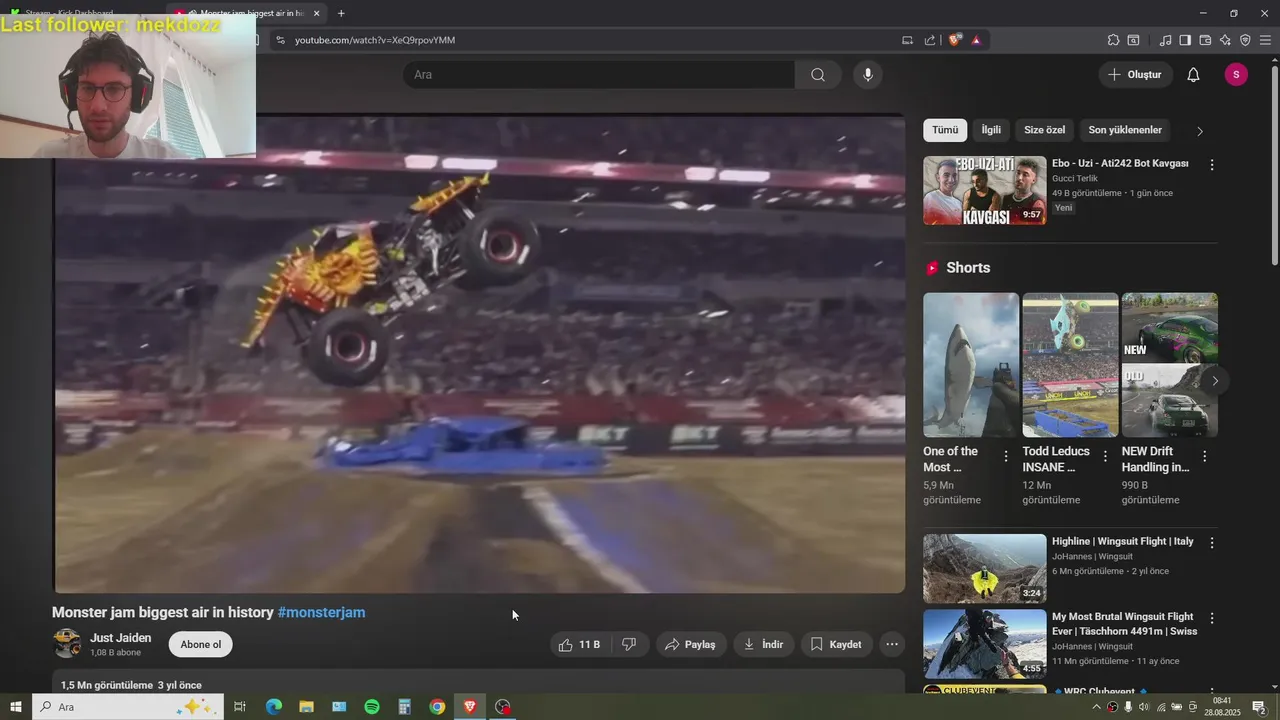Select the Size özel filter chip
The height and width of the screenshot is (720, 1280).
pyautogui.click(x=1045, y=130)
